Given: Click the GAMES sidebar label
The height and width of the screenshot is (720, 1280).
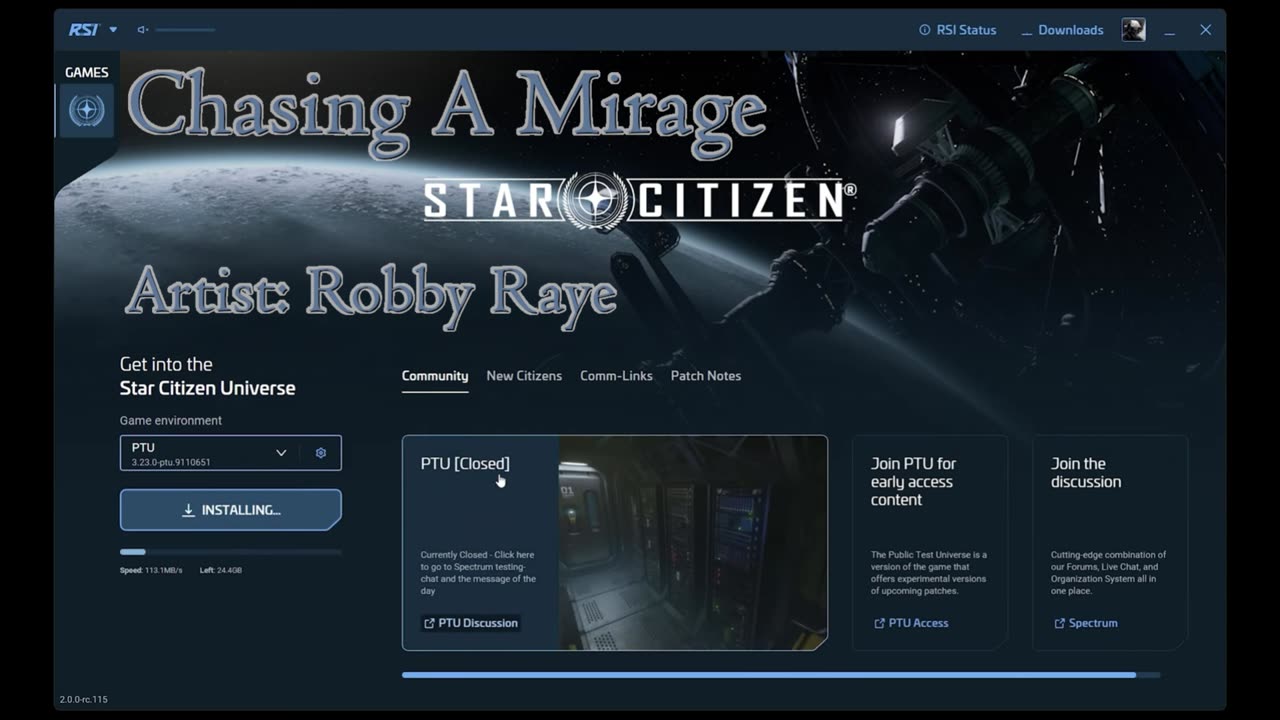Looking at the screenshot, I should [87, 72].
